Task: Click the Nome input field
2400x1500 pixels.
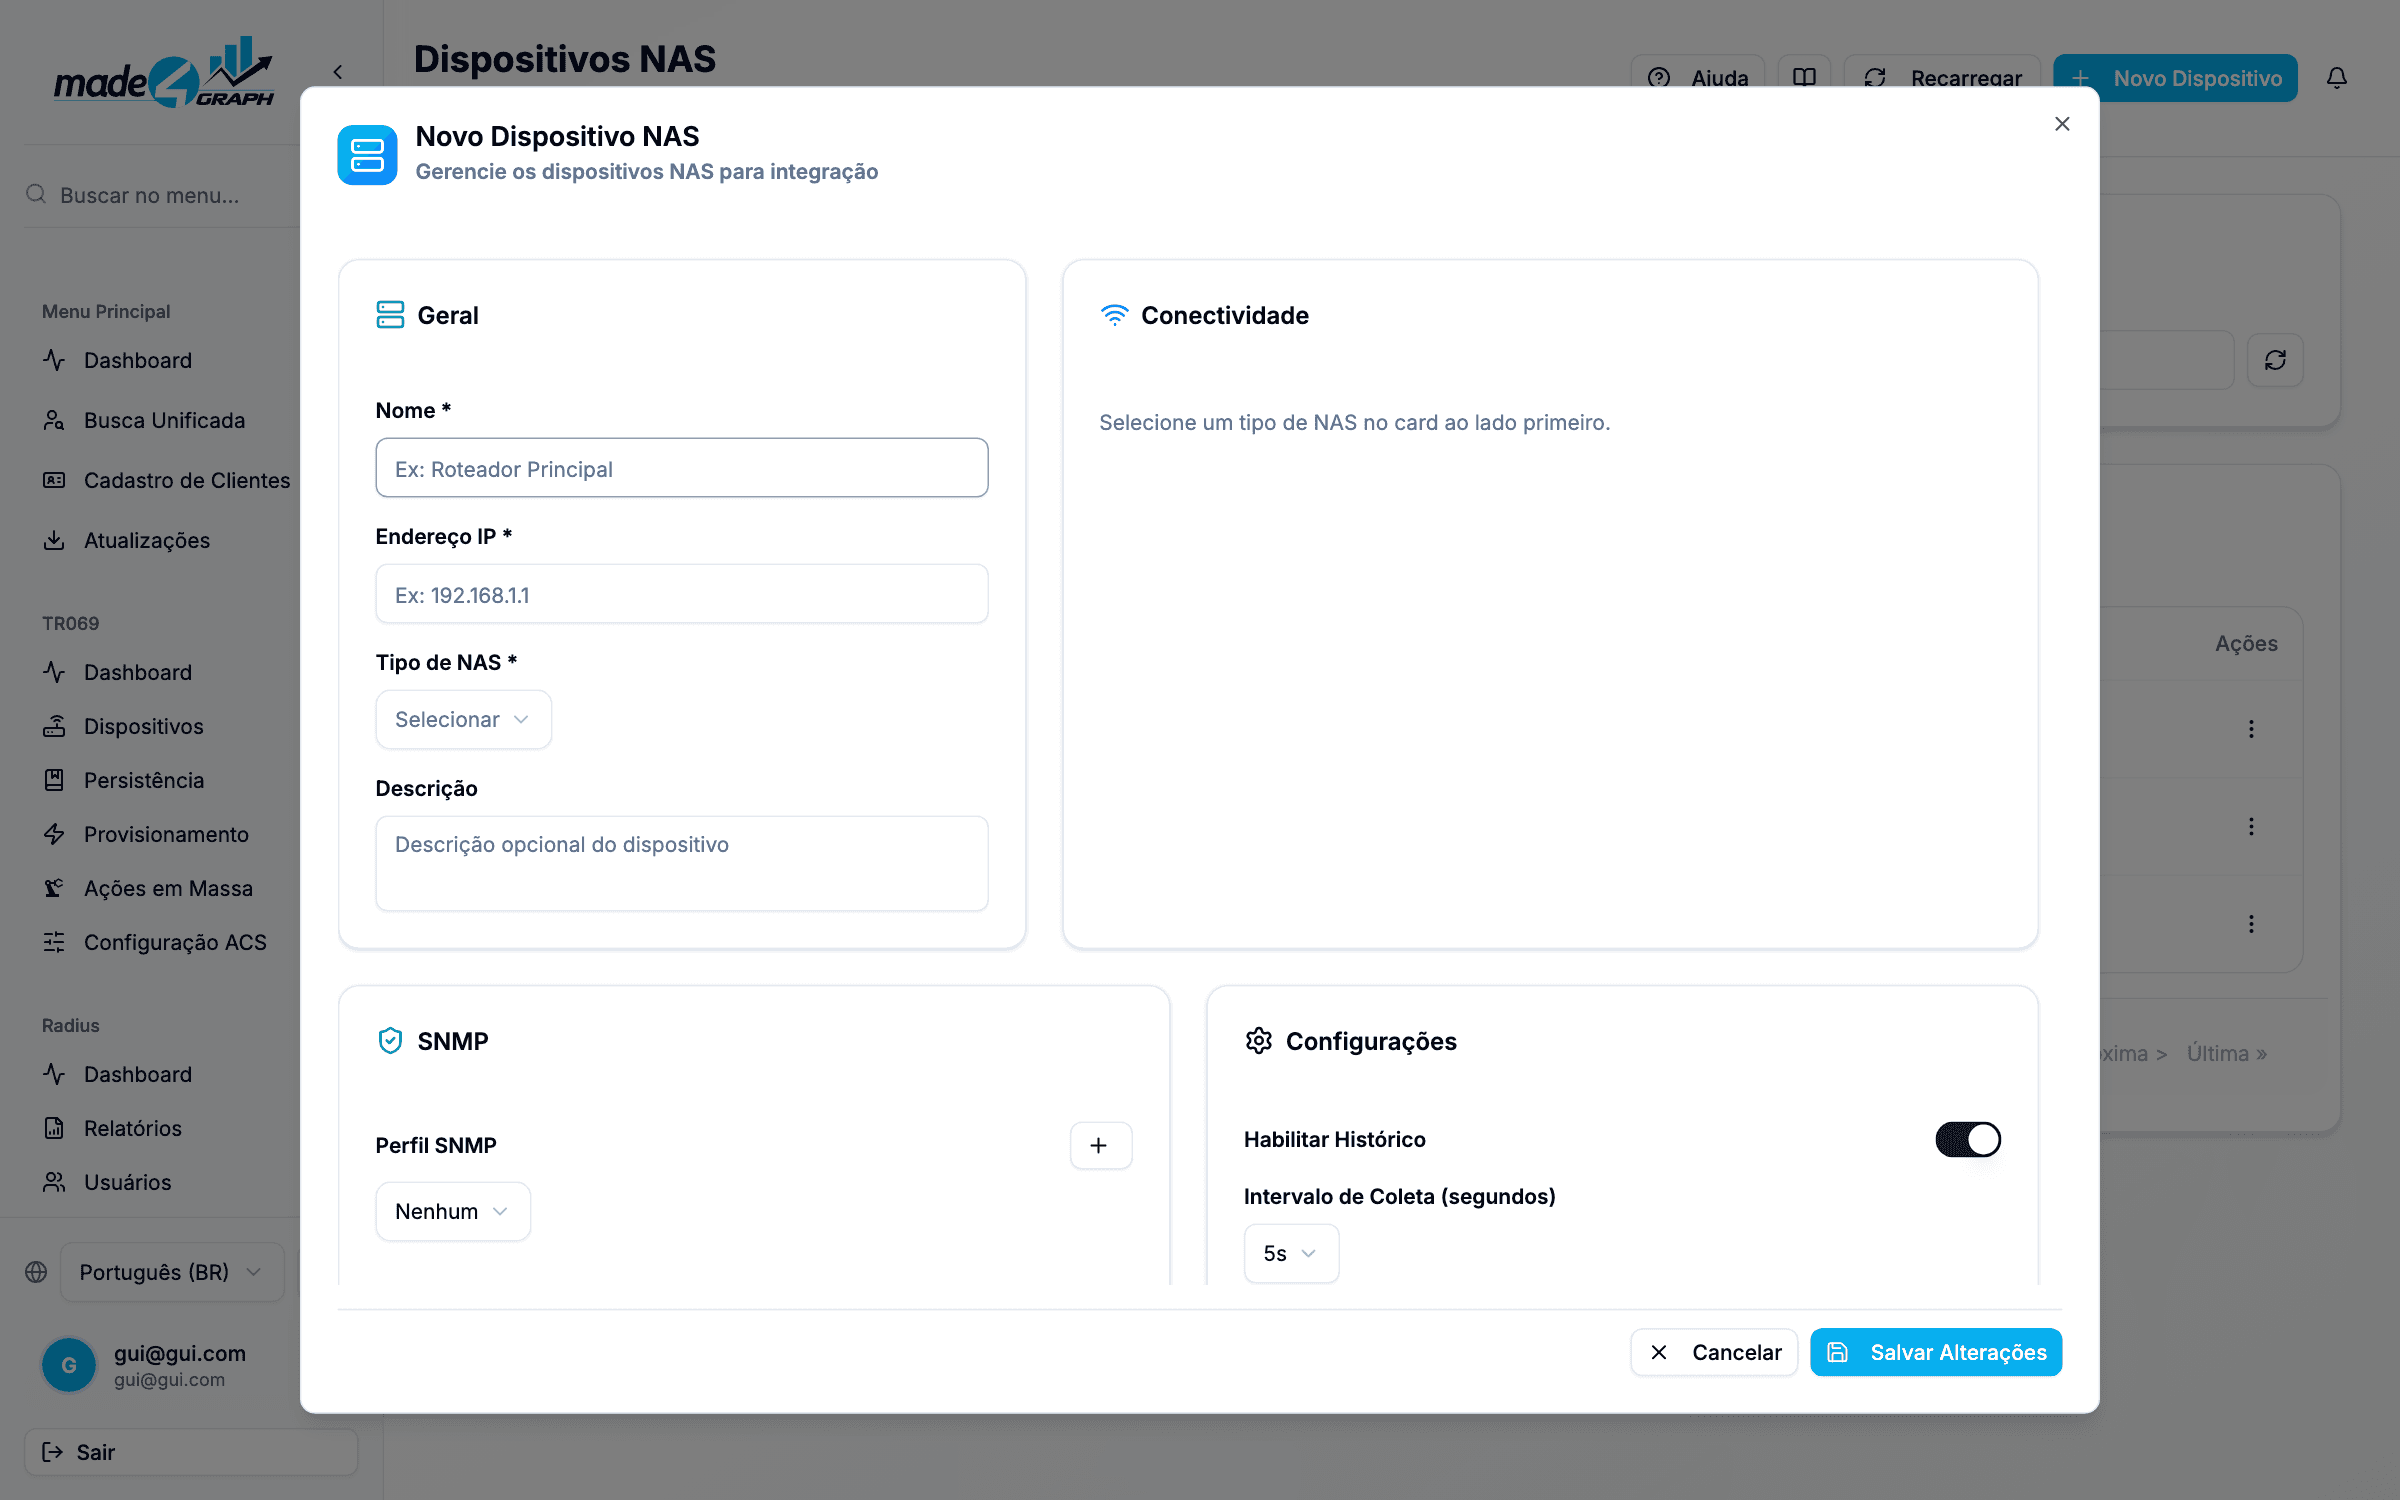Action: 682,468
